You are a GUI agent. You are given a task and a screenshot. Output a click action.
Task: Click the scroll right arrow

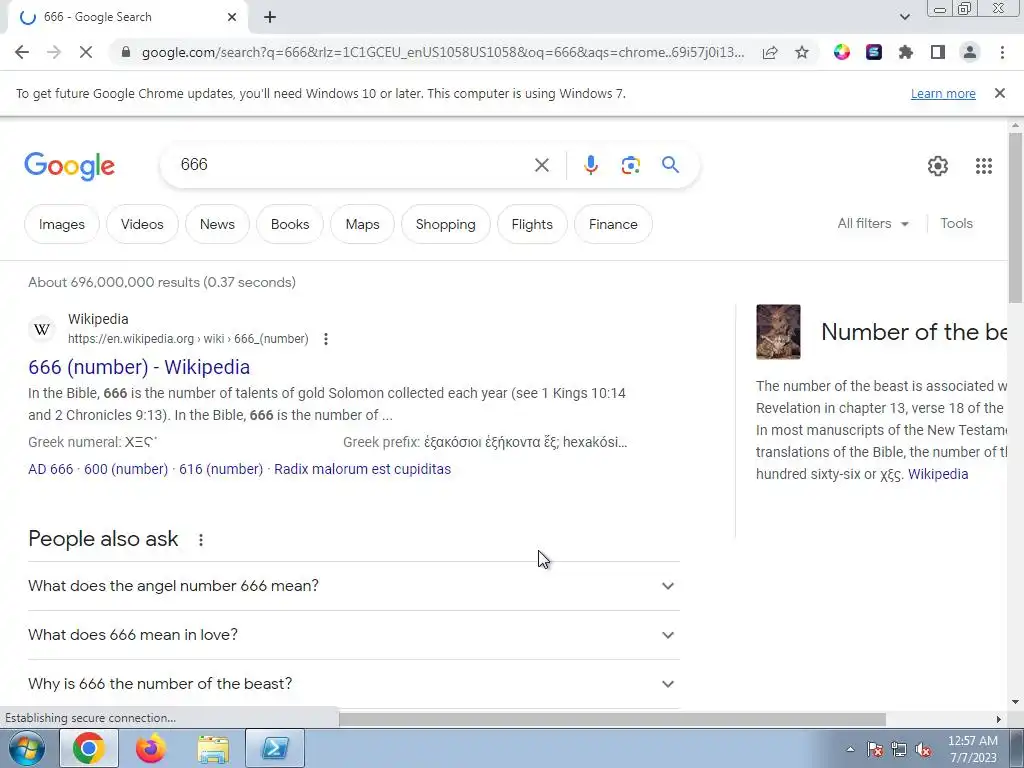click(998, 719)
